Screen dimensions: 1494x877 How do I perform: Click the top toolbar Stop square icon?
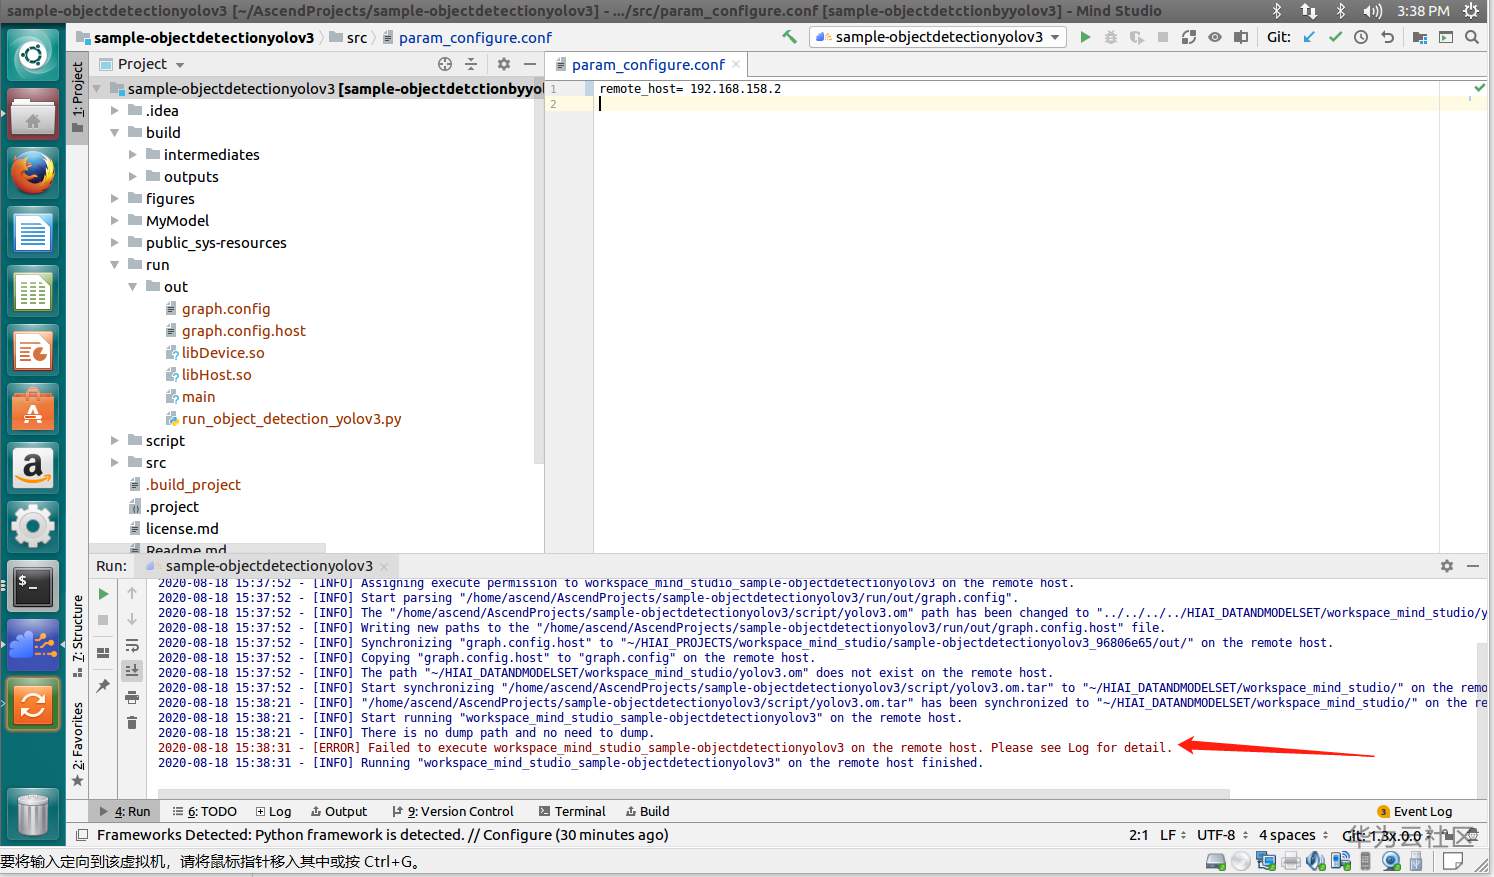(1163, 37)
